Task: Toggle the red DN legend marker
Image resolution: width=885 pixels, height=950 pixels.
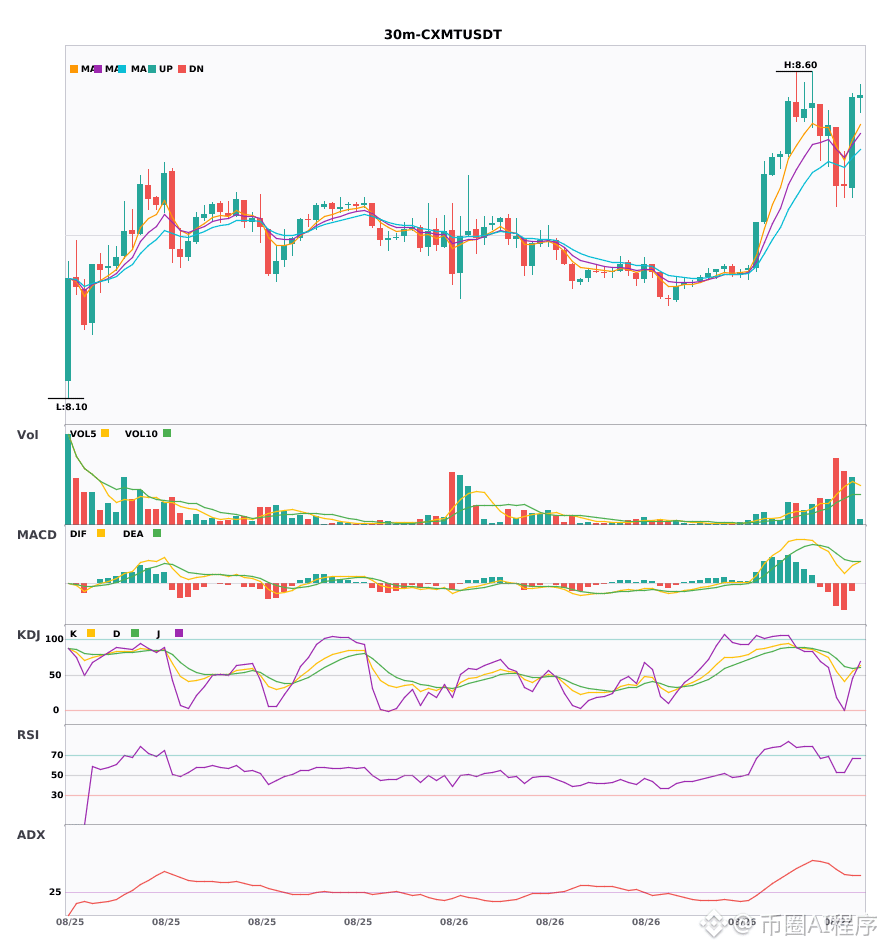Action: [182, 69]
